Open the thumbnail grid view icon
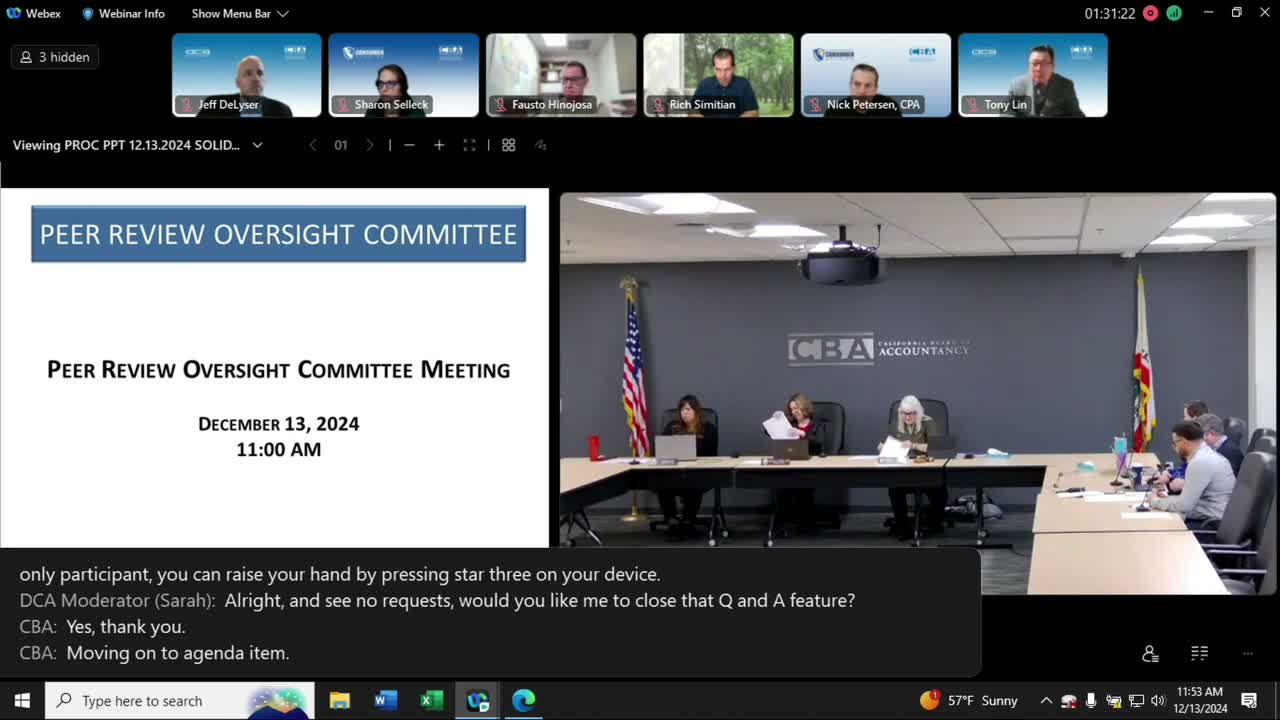The height and width of the screenshot is (720, 1280). [508, 145]
